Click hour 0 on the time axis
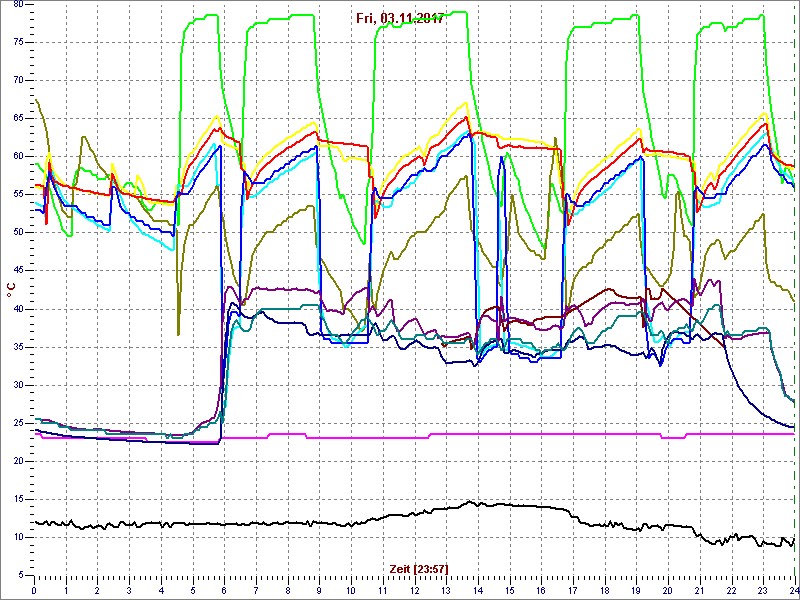 [x=34, y=589]
